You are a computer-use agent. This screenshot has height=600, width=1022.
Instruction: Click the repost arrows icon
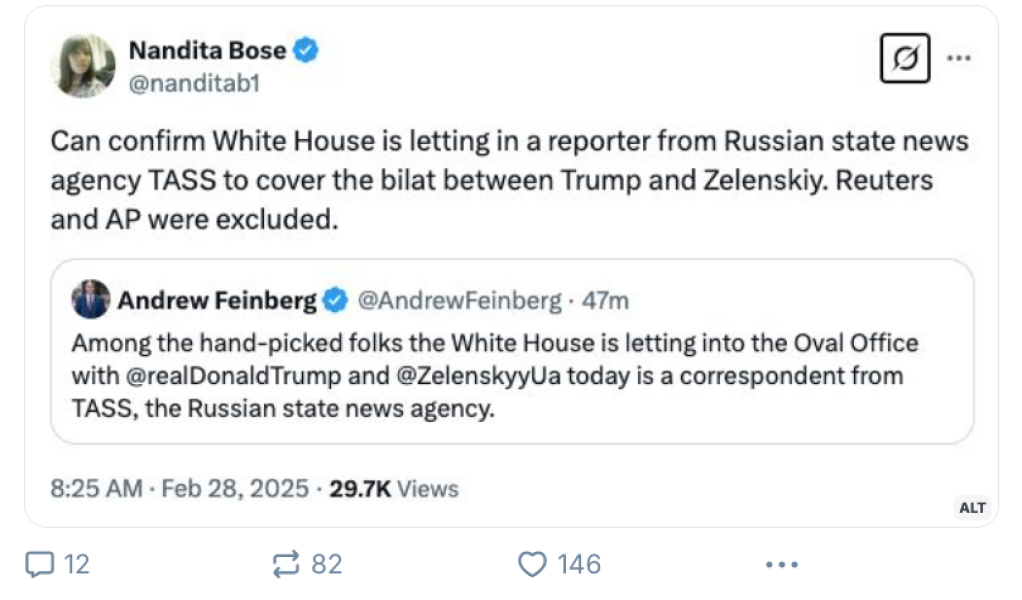pyautogui.click(x=287, y=564)
